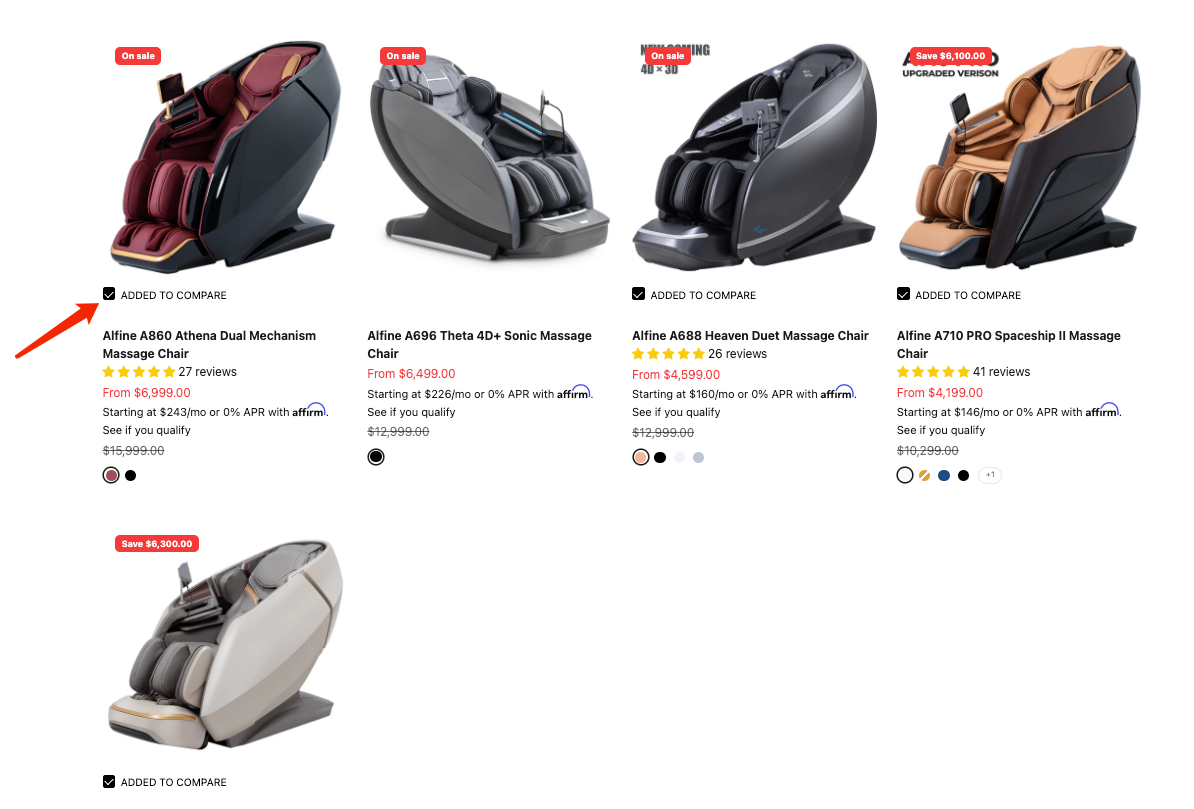Screen dimensions: 1194x809
Task: Open Alfine A688 Heaven Duet Massage Chair title
Action: coord(750,336)
